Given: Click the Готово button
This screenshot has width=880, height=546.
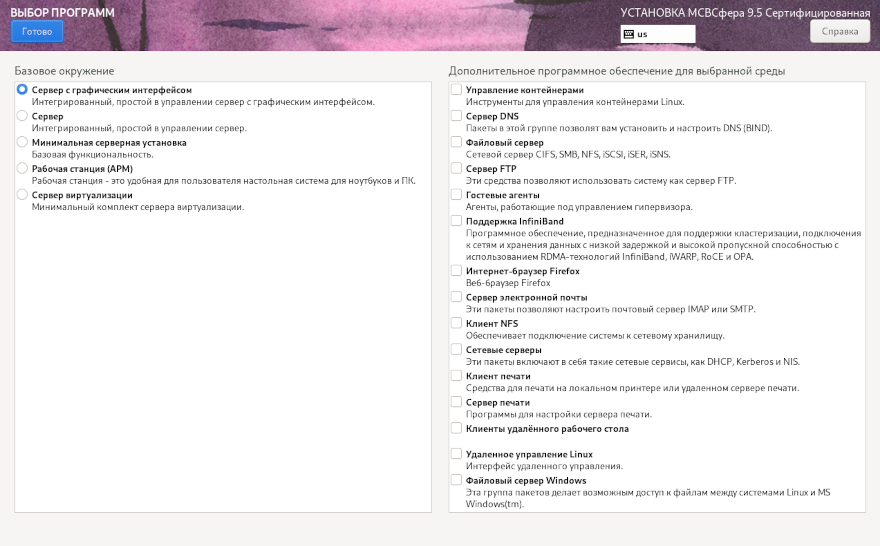Looking at the screenshot, I should pos(37,31).
